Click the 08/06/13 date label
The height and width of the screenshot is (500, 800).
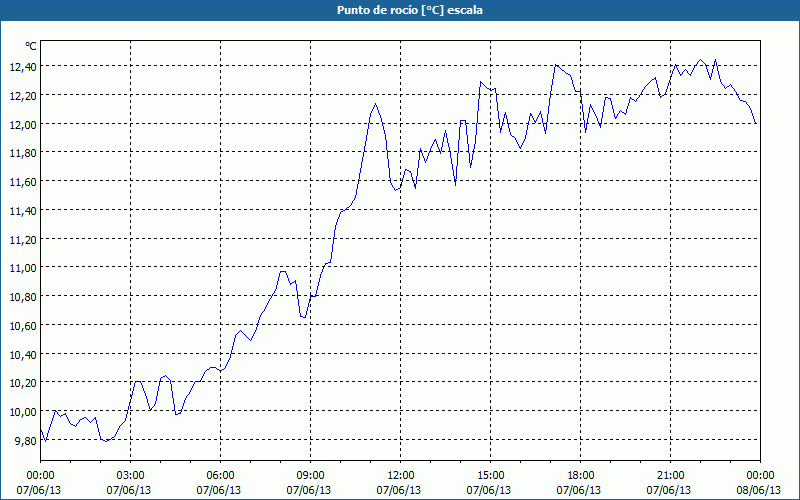(x=759, y=490)
